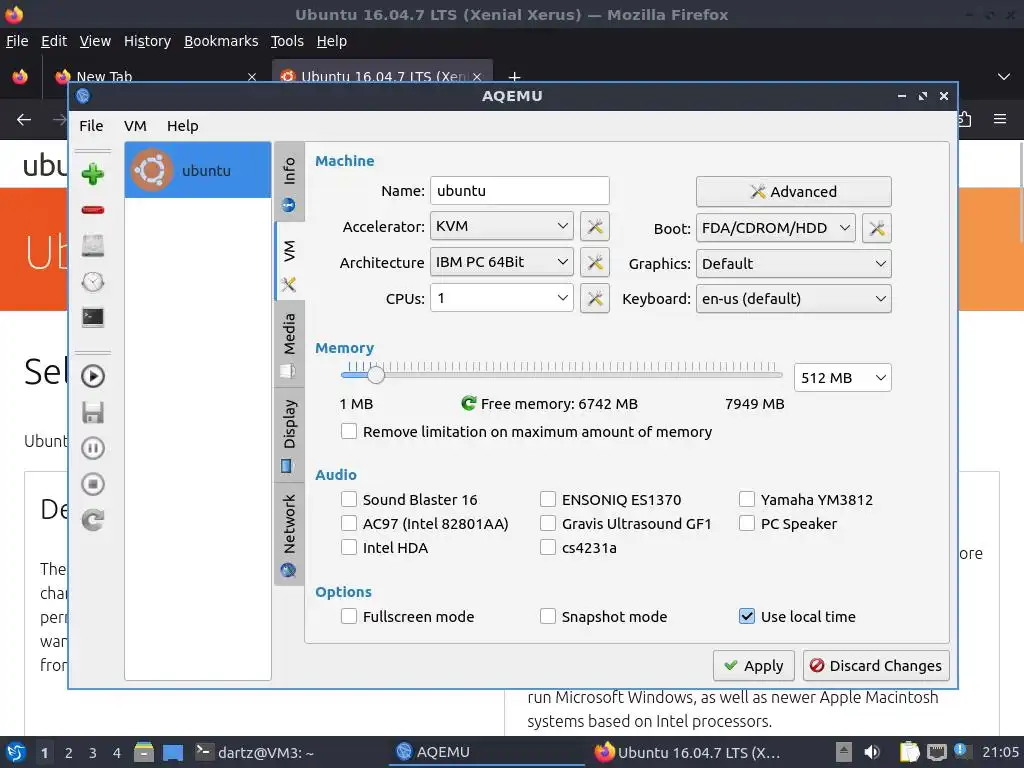Image resolution: width=1024 pixels, height=768 pixels.
Task: Open the Boot FDA/CDROM/HDD dropdown
Action: [775, 228]
